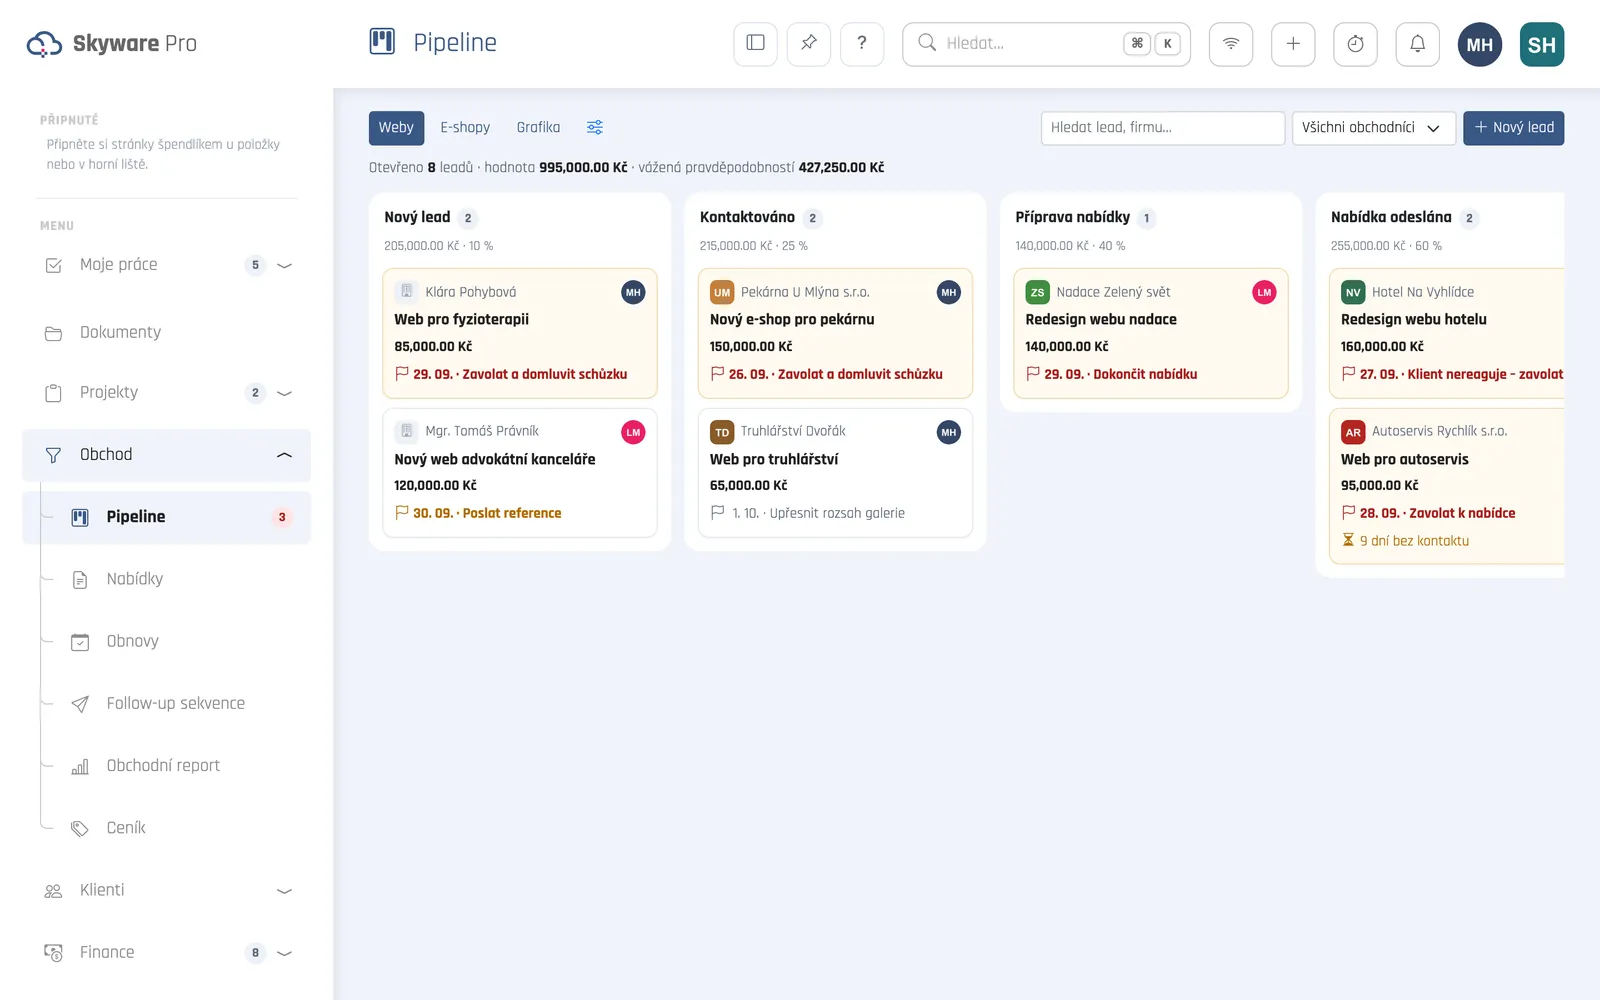This screenshot has width=1600, height=1000.
Task: Focus the Hledat lead, firmu field
Action: coord(1162,128)
